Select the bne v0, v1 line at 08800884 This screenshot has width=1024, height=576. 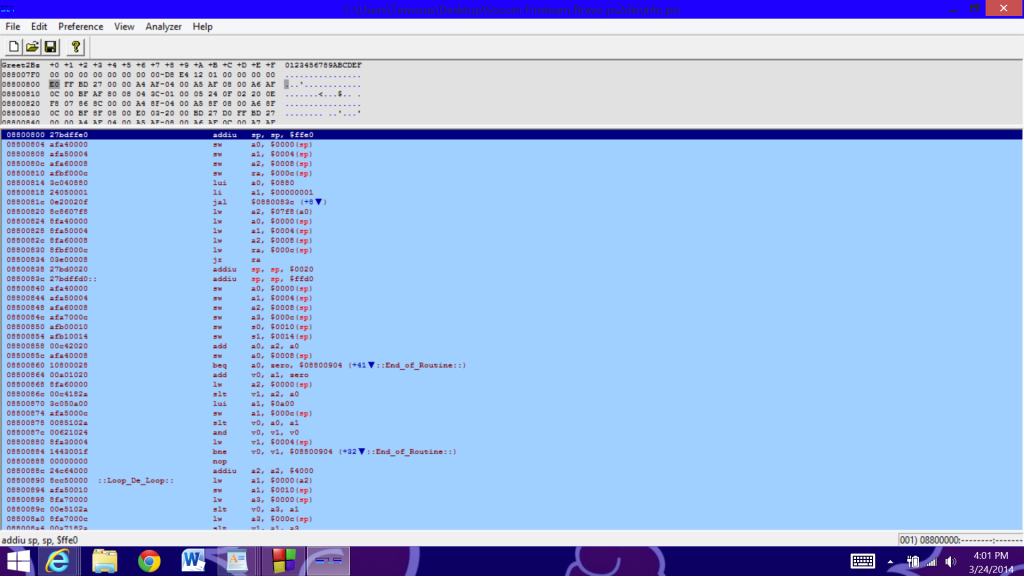[x=511, y=451]
